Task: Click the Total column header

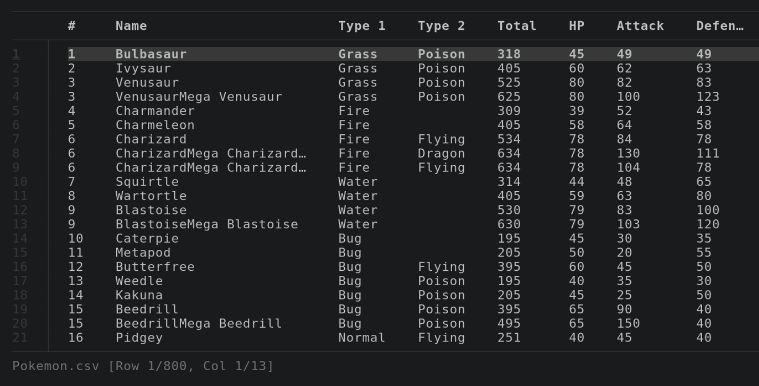Action: [x=516, y=26]
